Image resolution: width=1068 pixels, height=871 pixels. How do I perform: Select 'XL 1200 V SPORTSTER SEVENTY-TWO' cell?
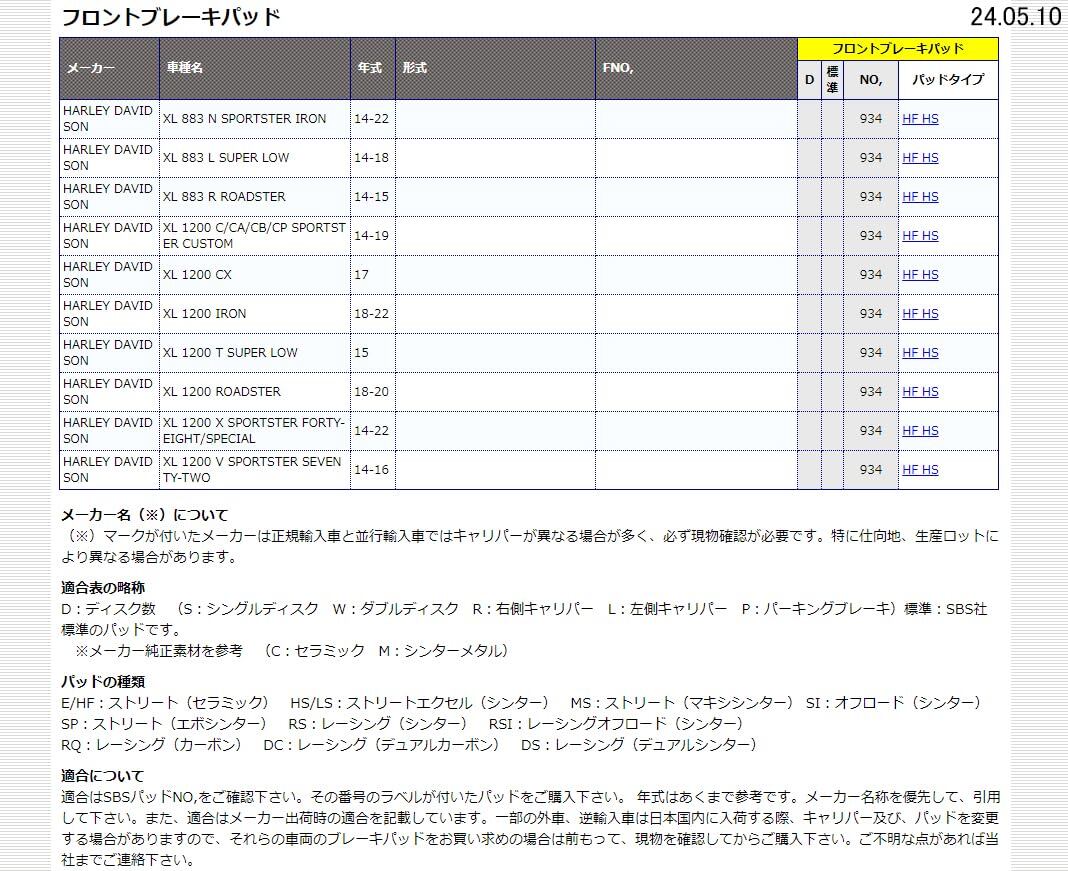[255, 470]
